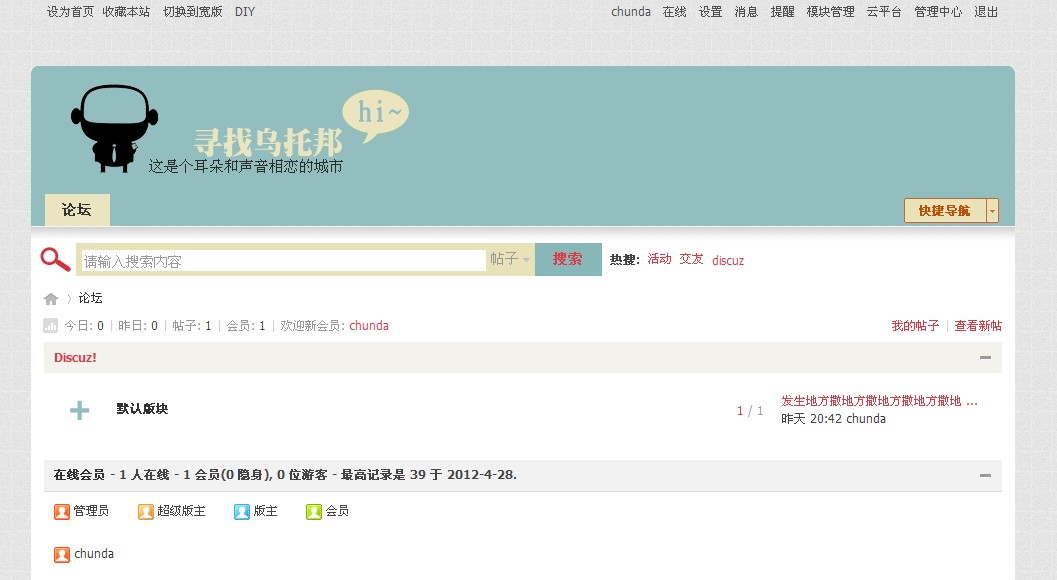Open DIY mode in the top bar
The image size is (1057, 580).
tap(245, 11)
